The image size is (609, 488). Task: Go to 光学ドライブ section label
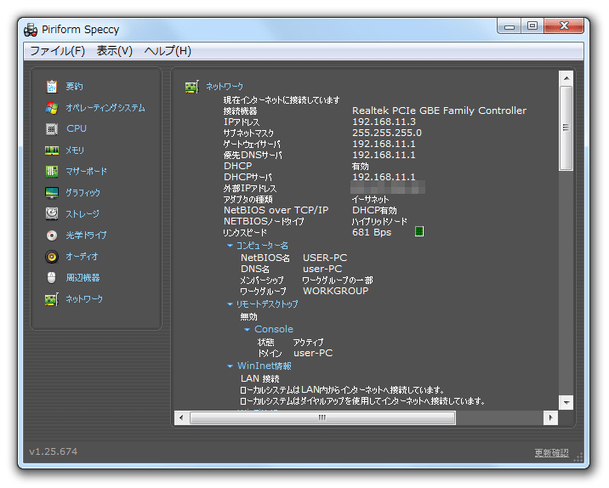tap(86, 235)
